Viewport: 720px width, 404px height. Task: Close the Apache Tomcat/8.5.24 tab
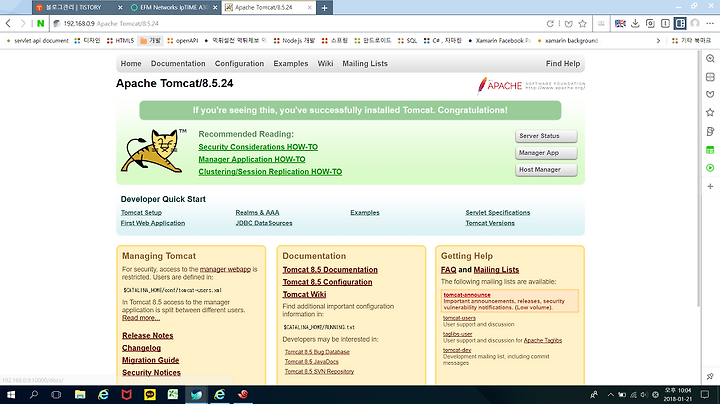tap(309, 7)
